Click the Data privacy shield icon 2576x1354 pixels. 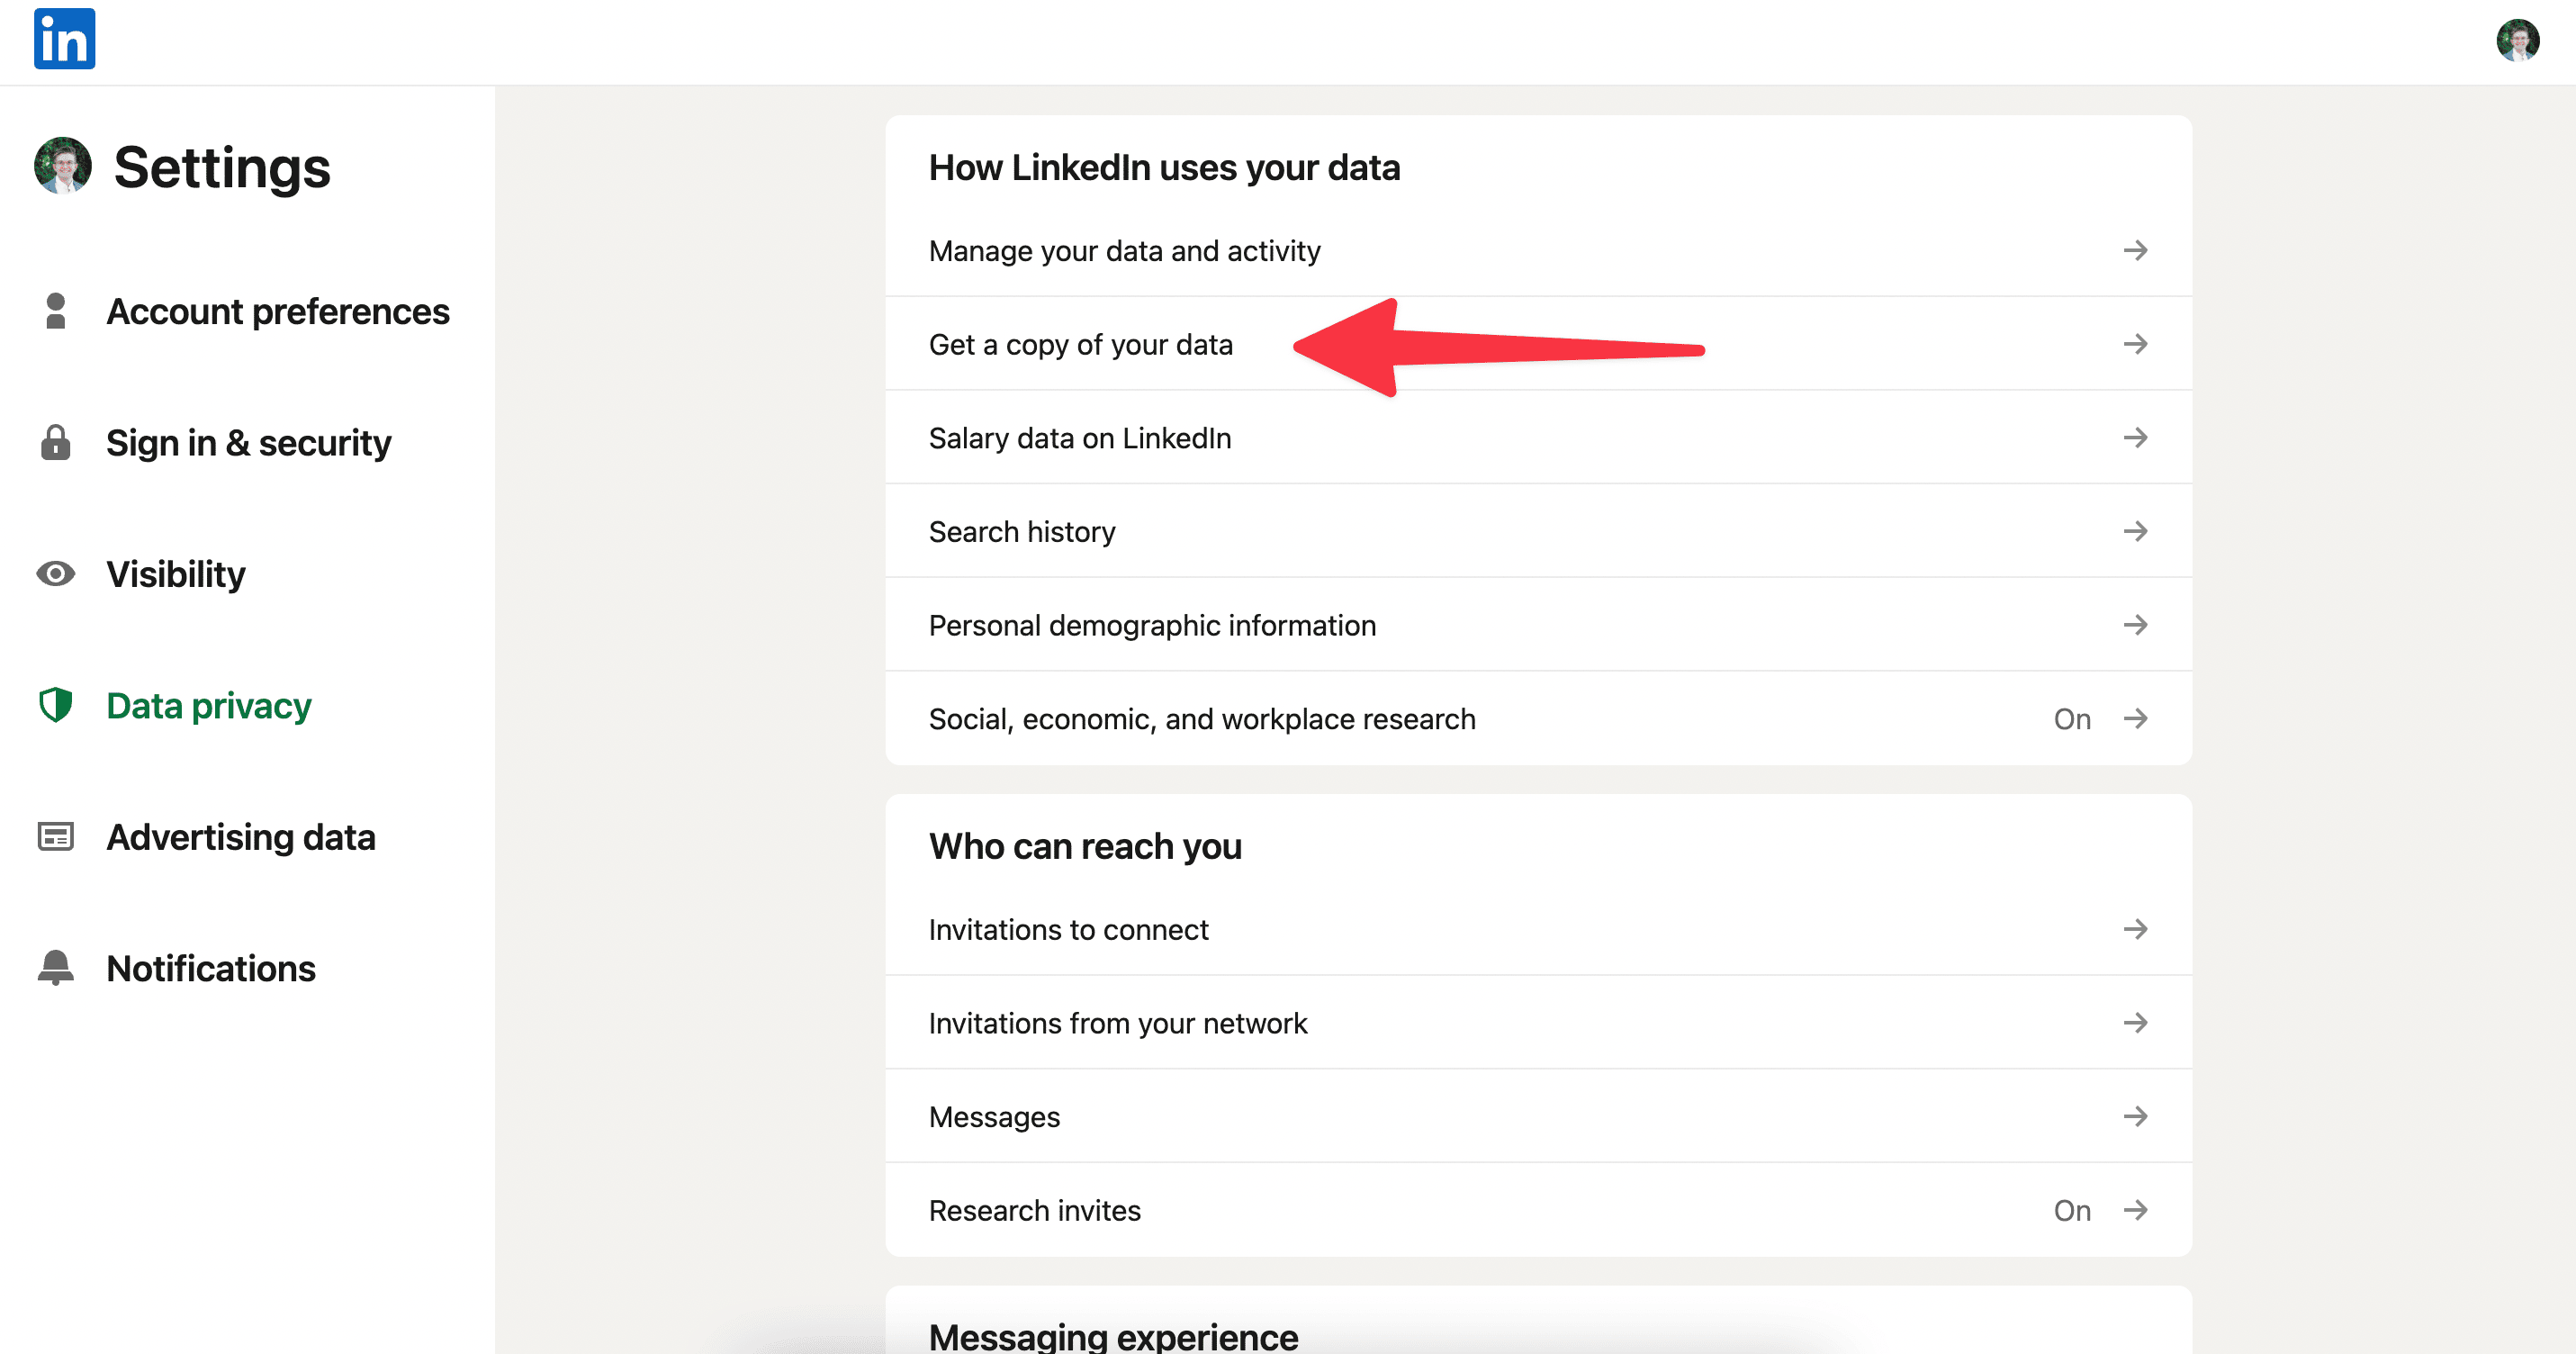(x=55, y=705)
